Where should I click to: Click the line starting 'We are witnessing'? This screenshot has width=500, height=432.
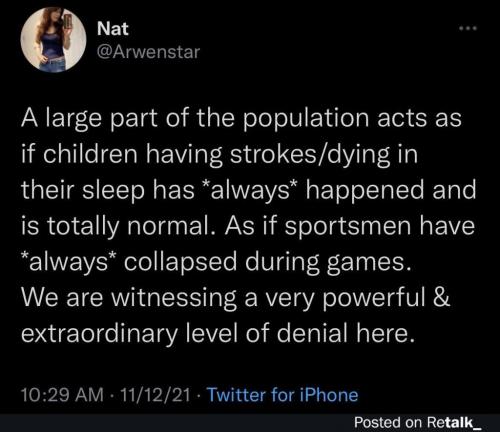point(235,299)
